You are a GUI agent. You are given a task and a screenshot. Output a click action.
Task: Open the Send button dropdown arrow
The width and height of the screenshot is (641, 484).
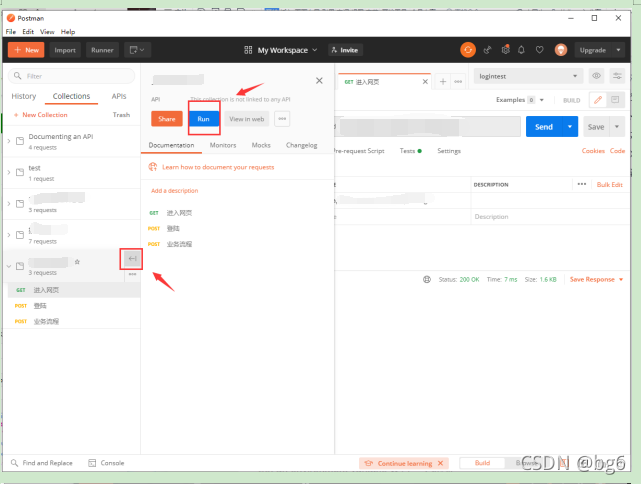[570, 127]
